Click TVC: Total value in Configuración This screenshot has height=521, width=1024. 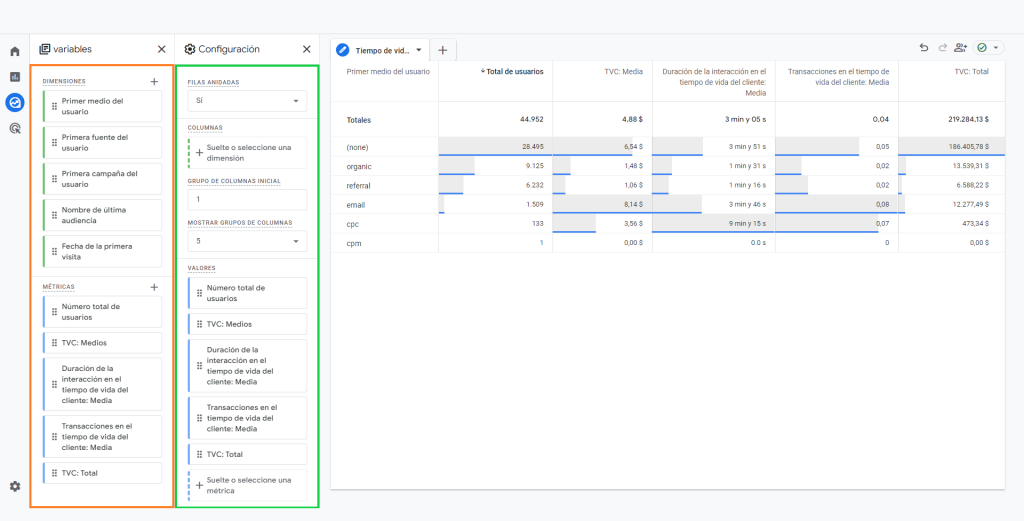point(247,454)
